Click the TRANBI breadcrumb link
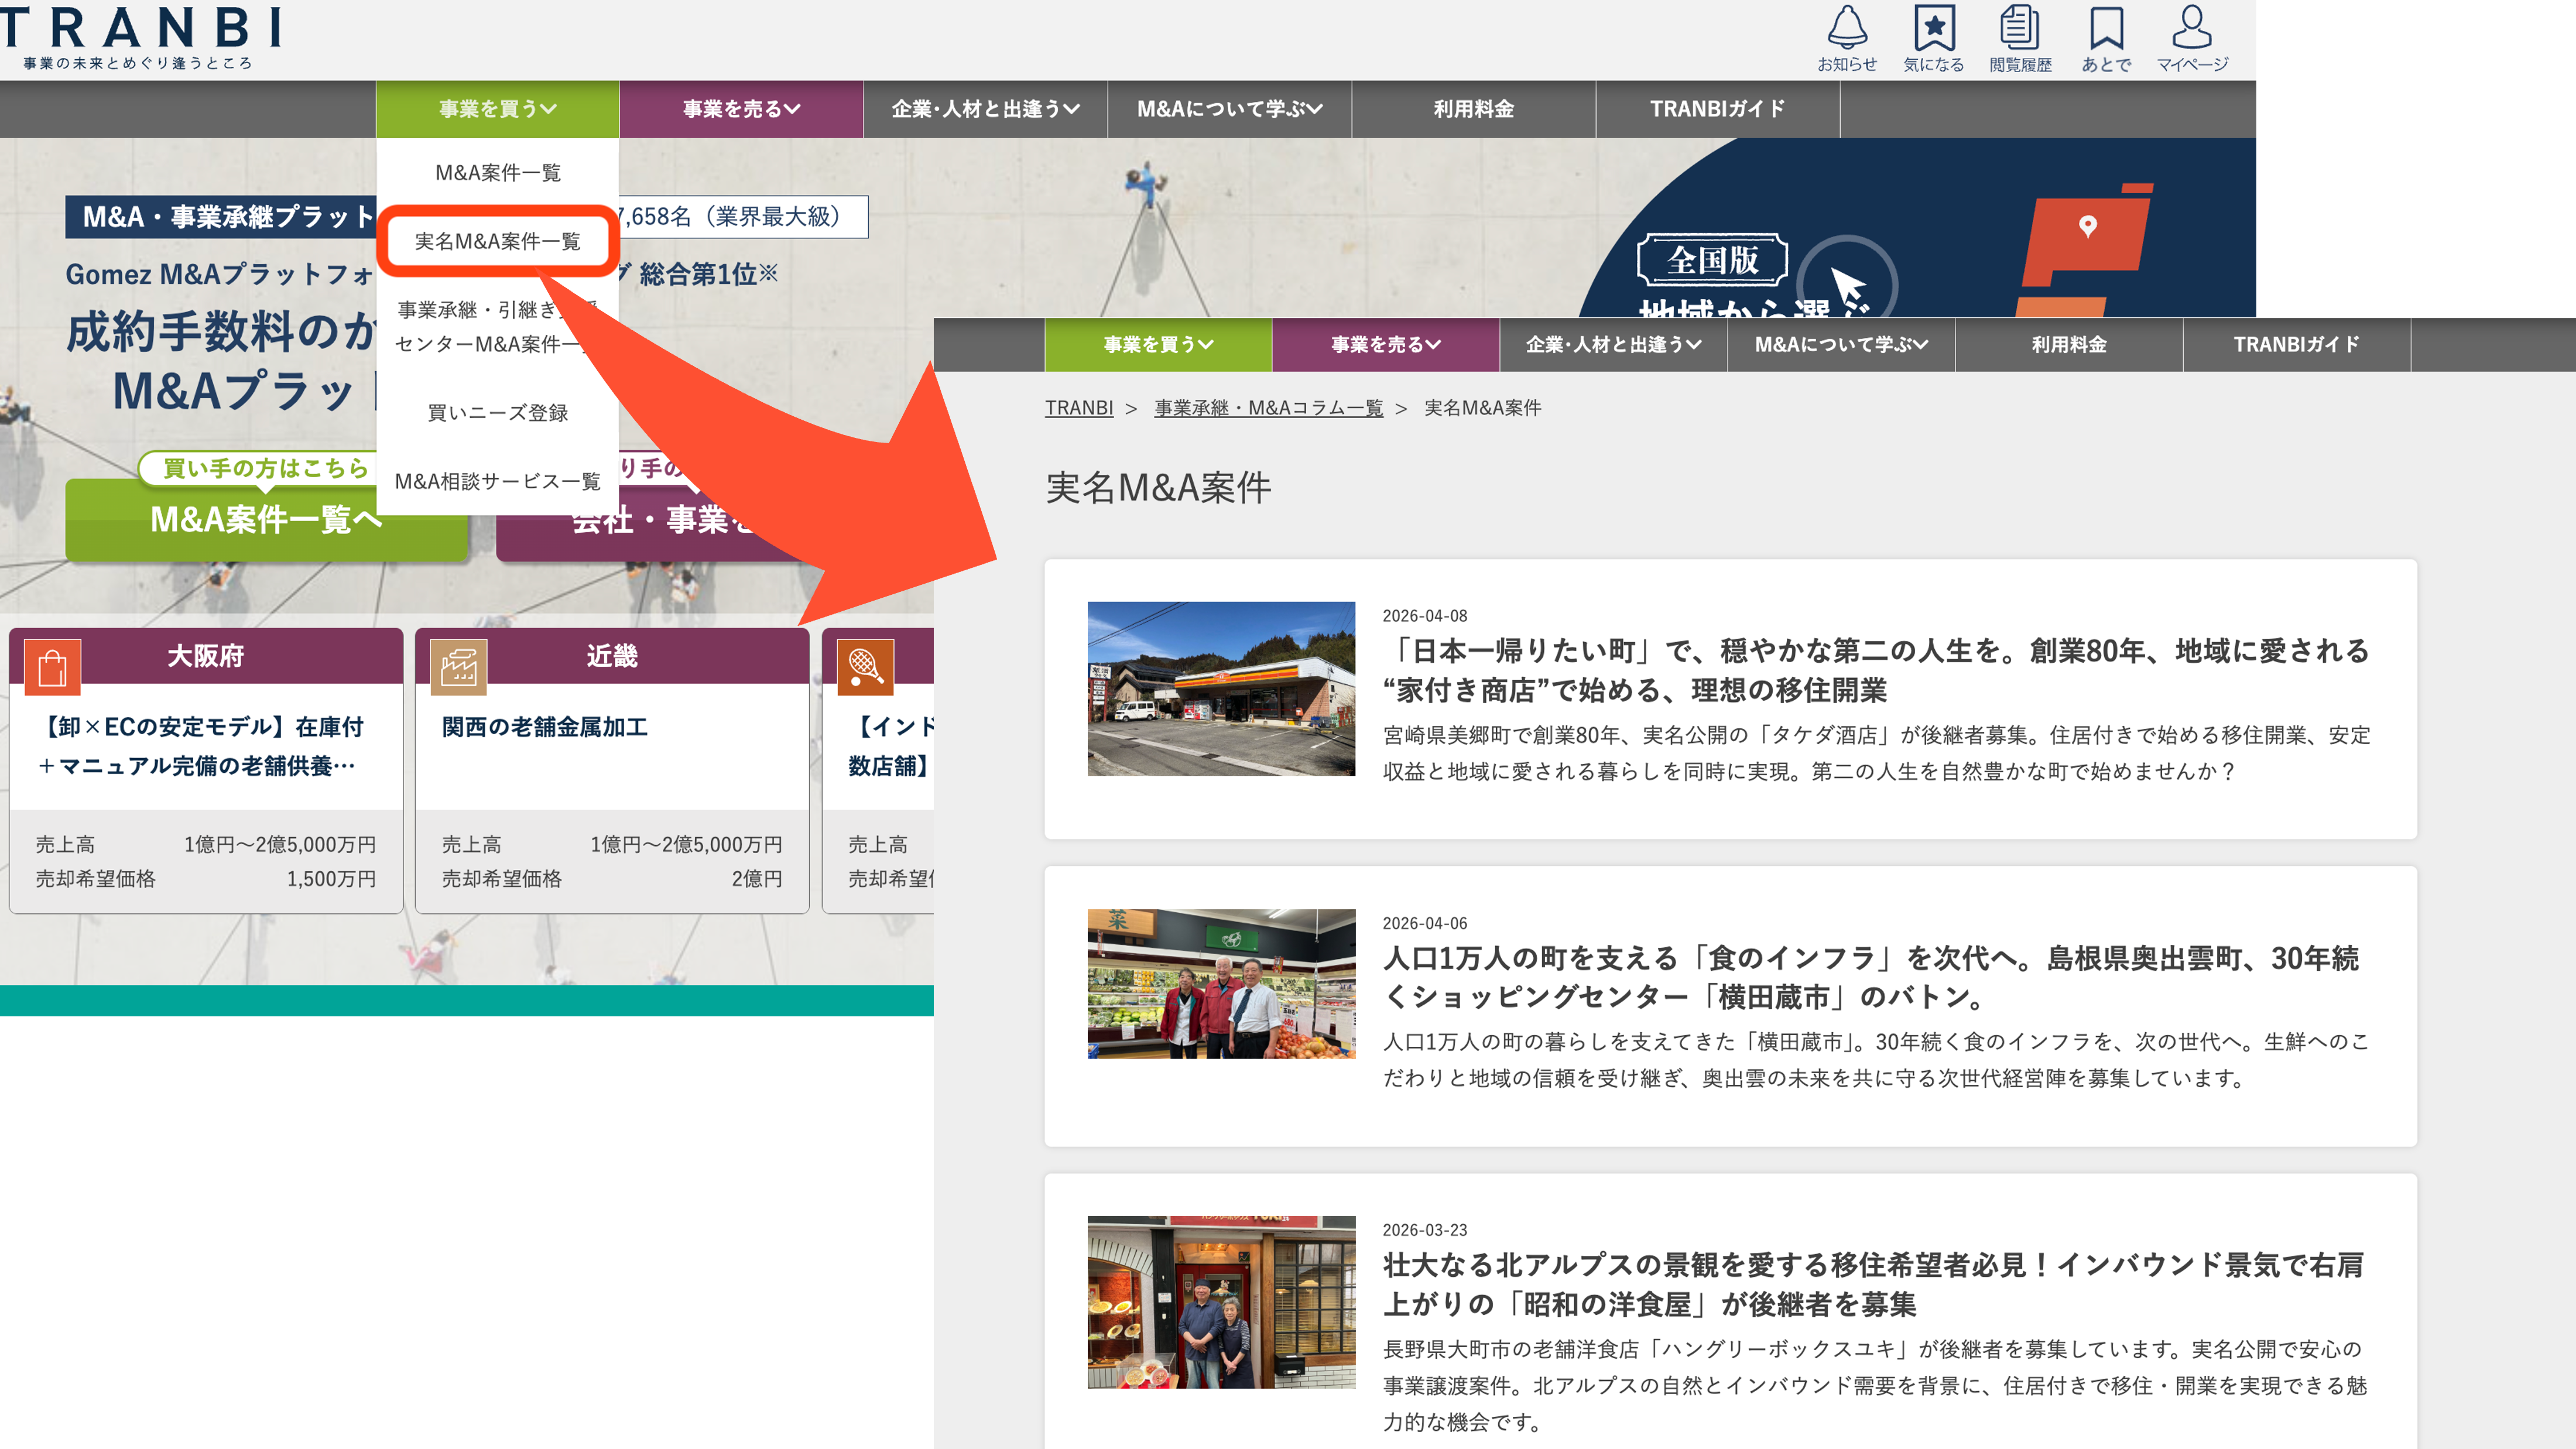 tap(1078, 408)
